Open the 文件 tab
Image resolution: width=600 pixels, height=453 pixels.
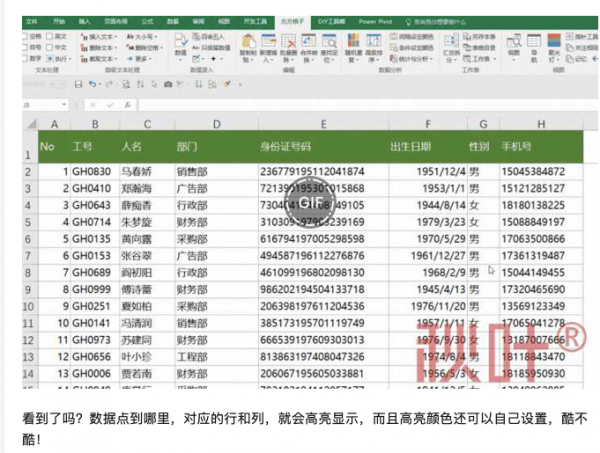(32, 22)
